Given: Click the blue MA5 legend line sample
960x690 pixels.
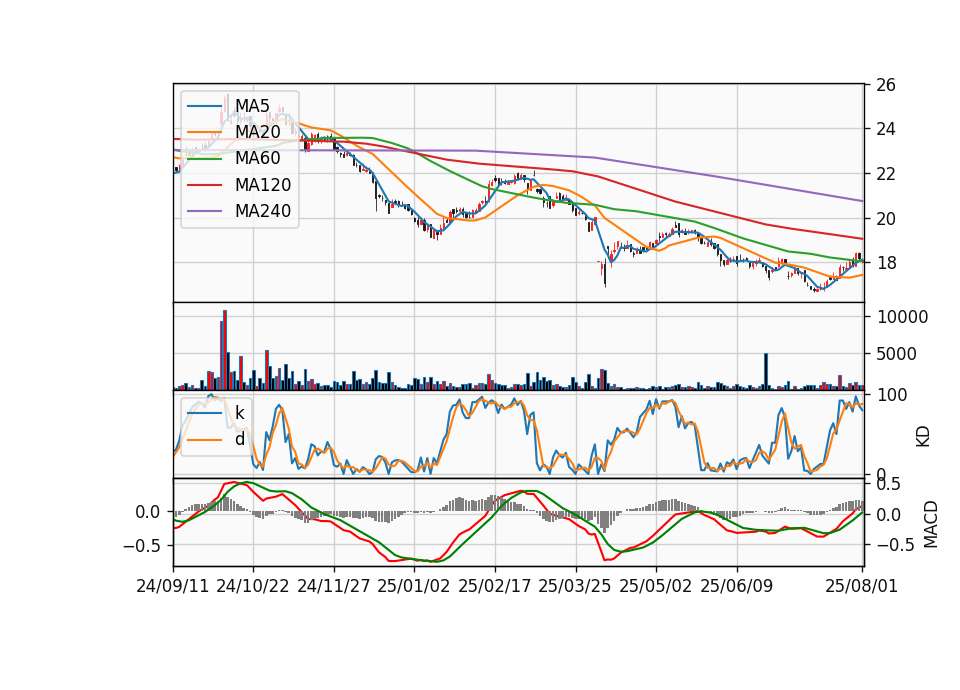Looking at the screenshot, I should point(204,106).
